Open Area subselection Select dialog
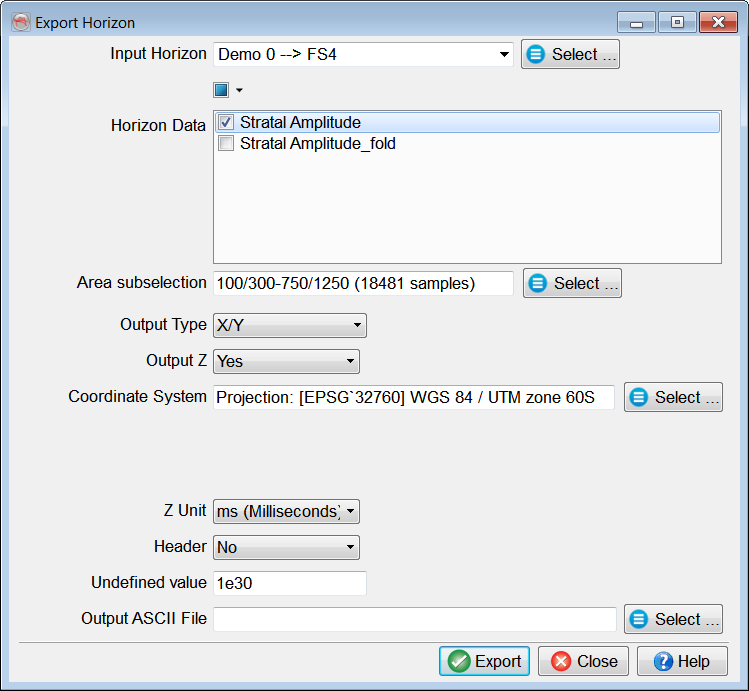This screenshot has height=691, width=749. 572,284
